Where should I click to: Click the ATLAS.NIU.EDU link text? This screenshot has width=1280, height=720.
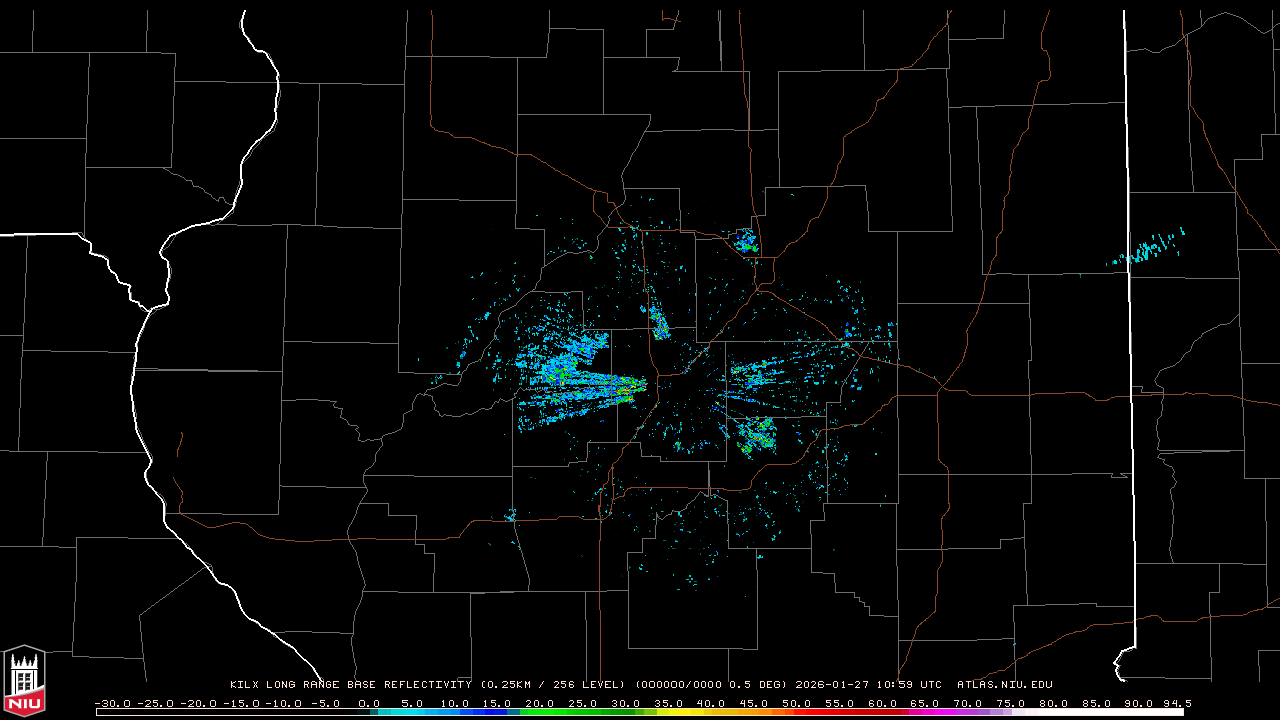coord(1004,685)
